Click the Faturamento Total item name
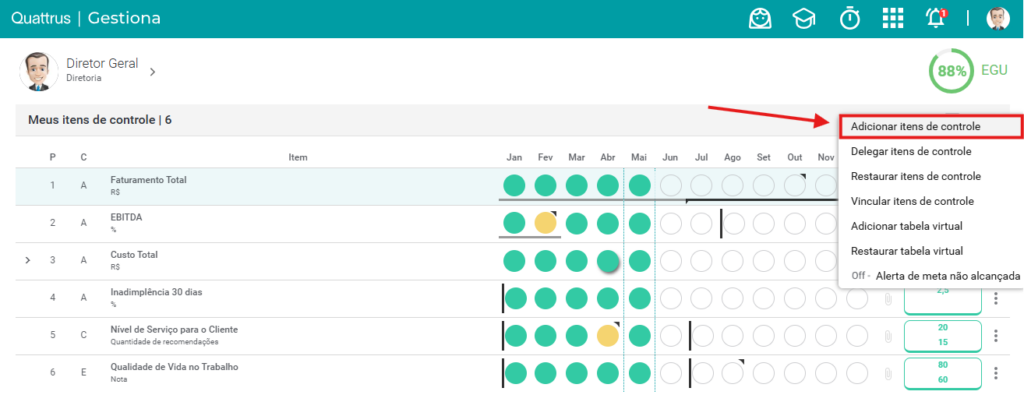 point(148,180)
